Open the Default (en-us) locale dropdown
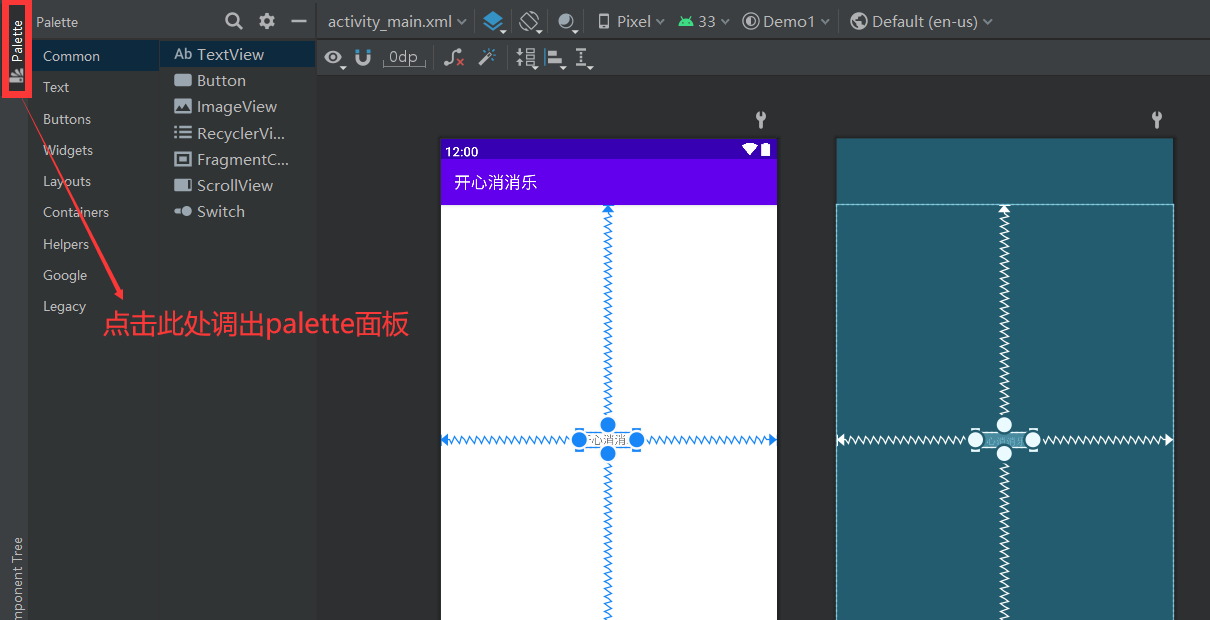Viewport: 1210px width, 620px height. [x=921, y=21]
